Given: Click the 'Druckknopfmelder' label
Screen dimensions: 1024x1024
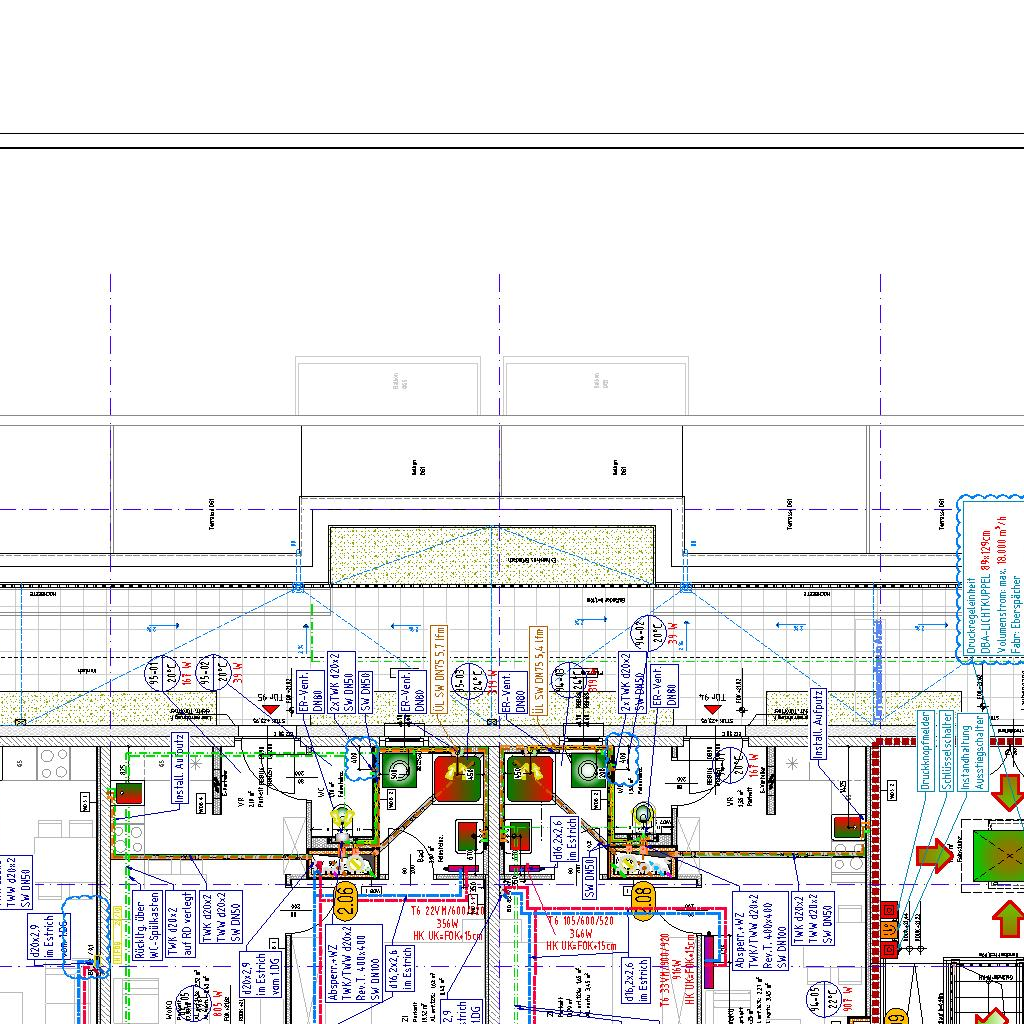Looking at the screenshot, I should pos(925,750).
